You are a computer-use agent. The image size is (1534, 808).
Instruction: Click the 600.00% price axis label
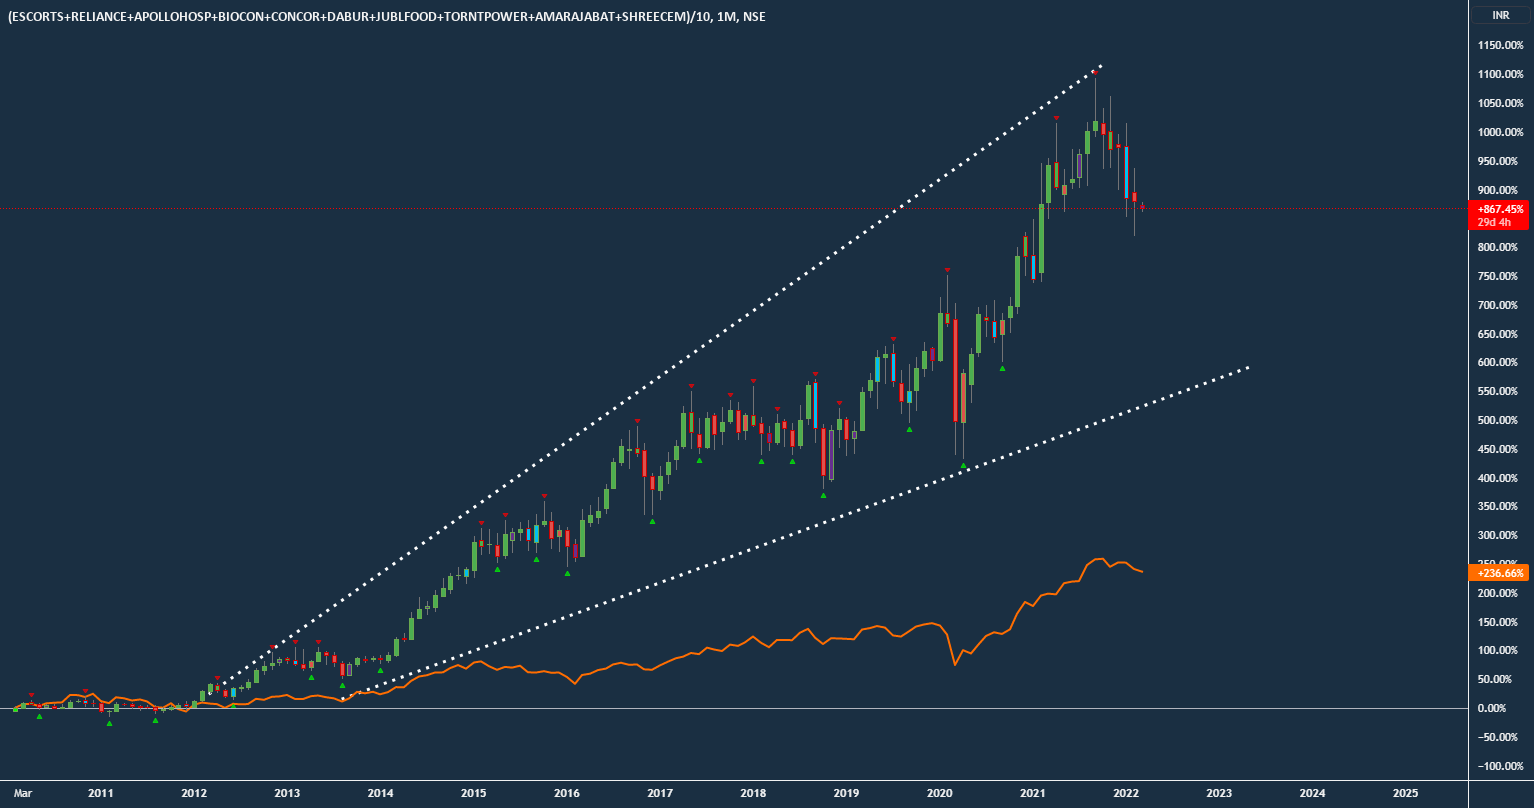pos(1500,362)
